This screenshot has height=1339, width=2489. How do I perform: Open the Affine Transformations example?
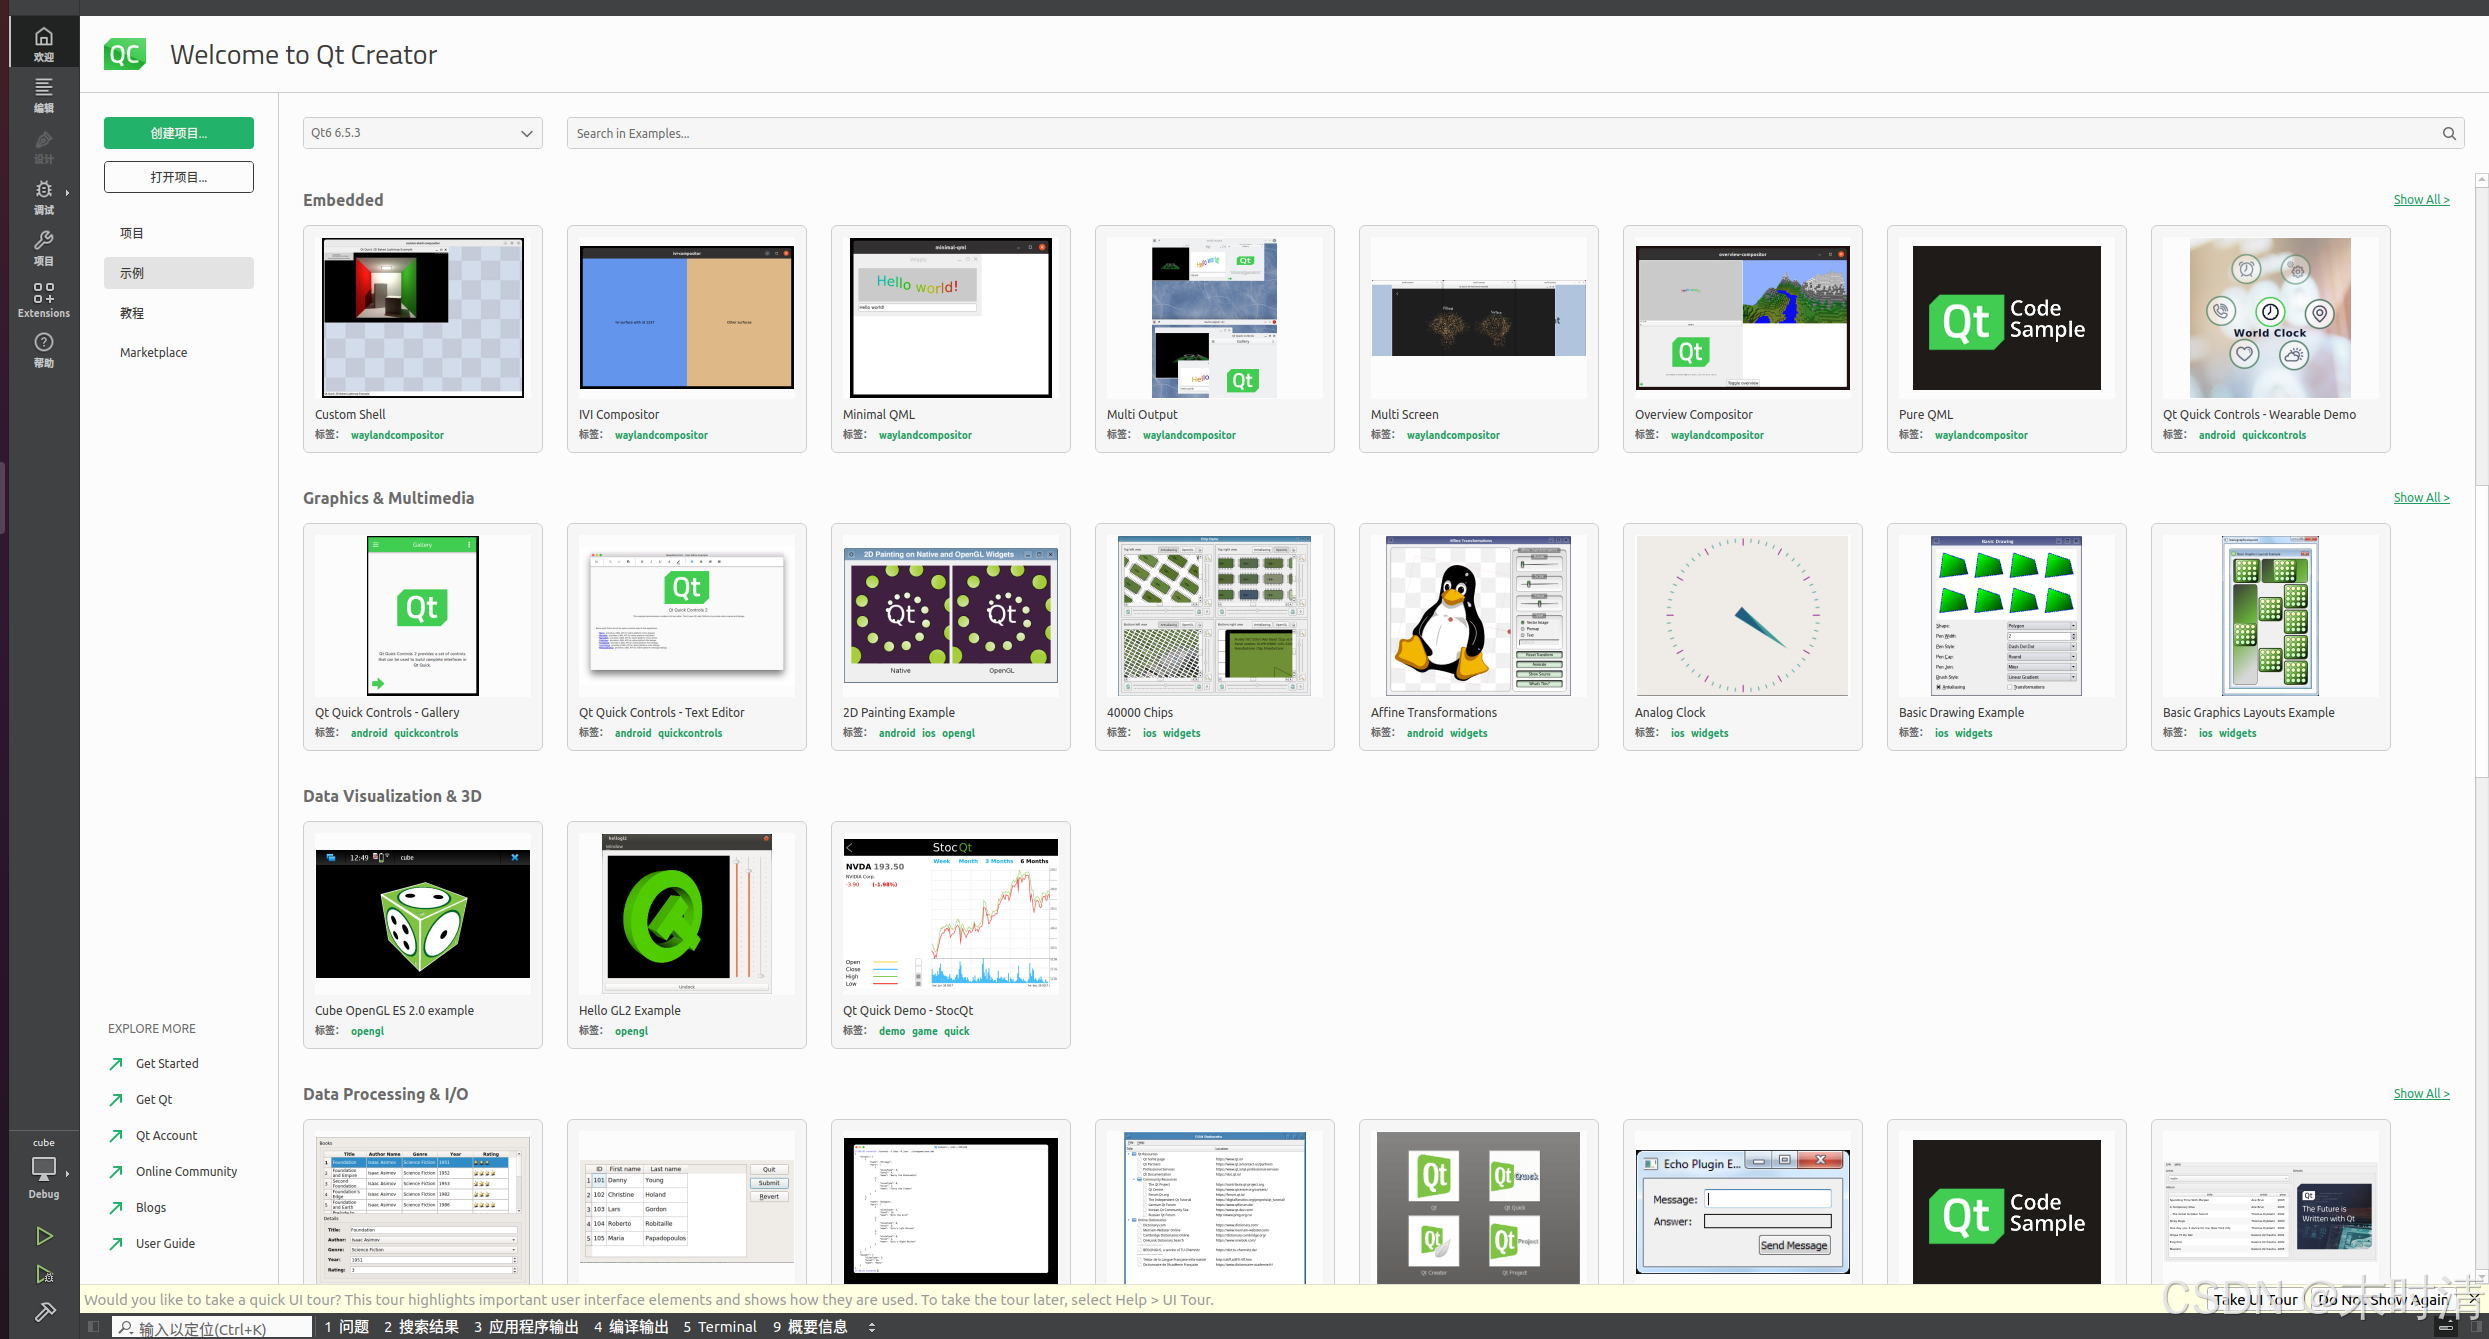pos(1478,636)
